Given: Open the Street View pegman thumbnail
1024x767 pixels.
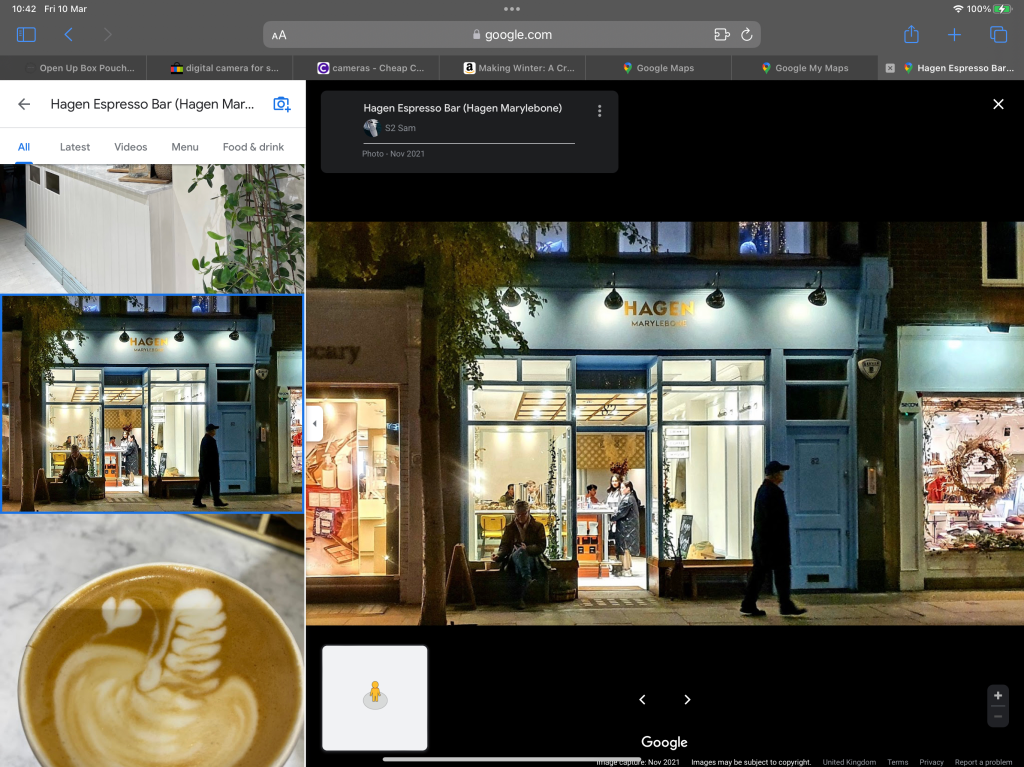Looking at the screenshot, I should click(x=374, y=697).
